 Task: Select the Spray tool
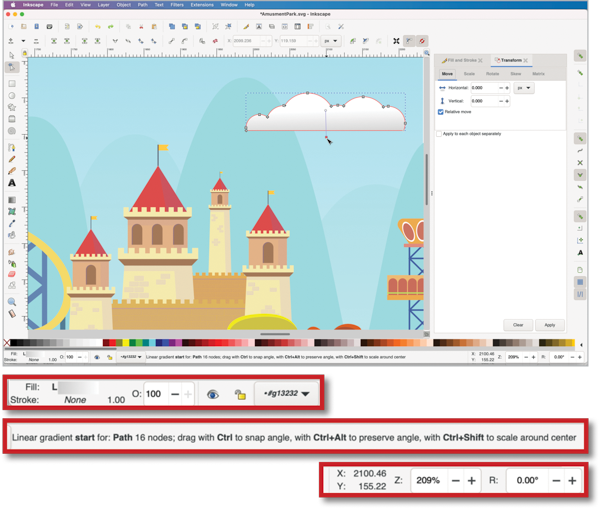(x=12, y=263)
